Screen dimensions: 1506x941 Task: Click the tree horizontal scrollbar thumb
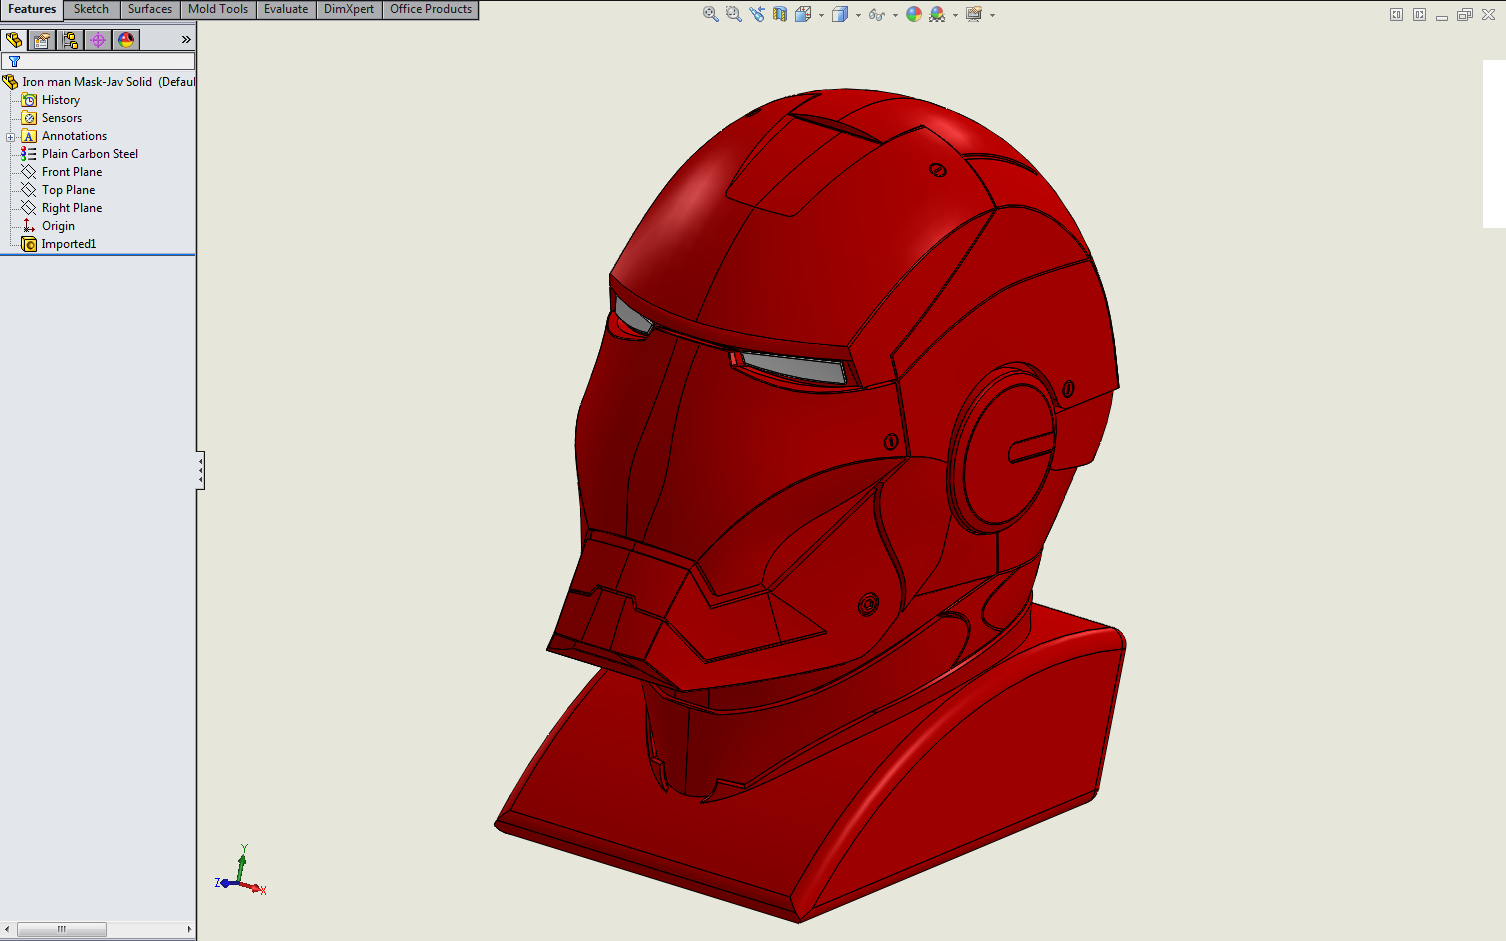coord(61,929)
